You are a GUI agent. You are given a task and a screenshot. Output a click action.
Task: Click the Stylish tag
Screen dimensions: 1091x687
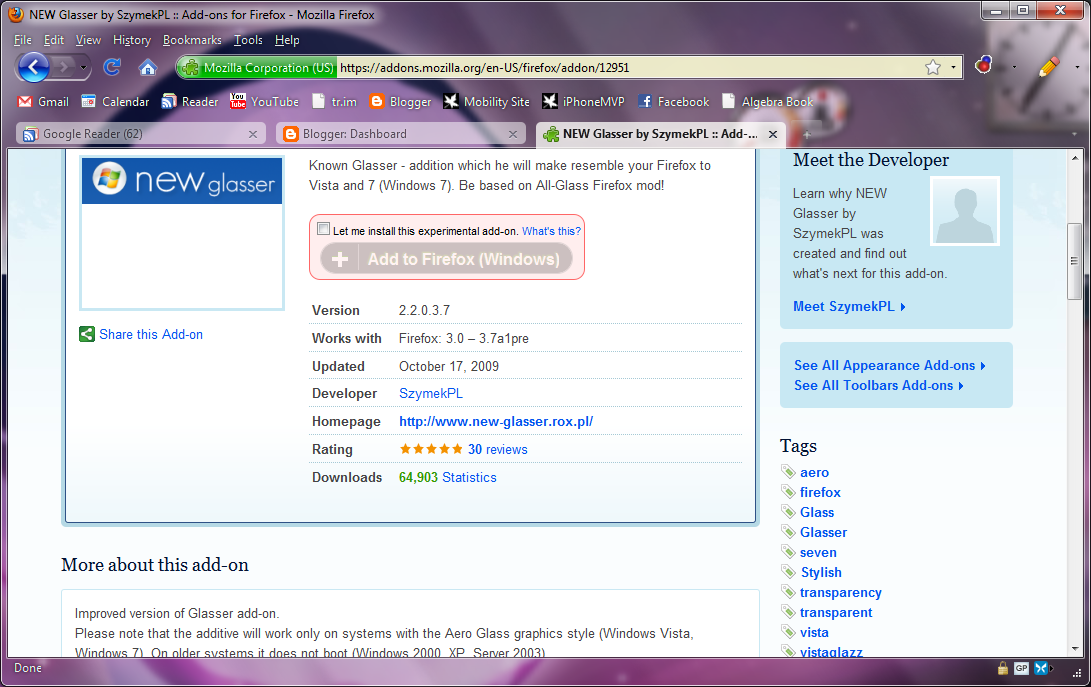click(x=821, y=572)
